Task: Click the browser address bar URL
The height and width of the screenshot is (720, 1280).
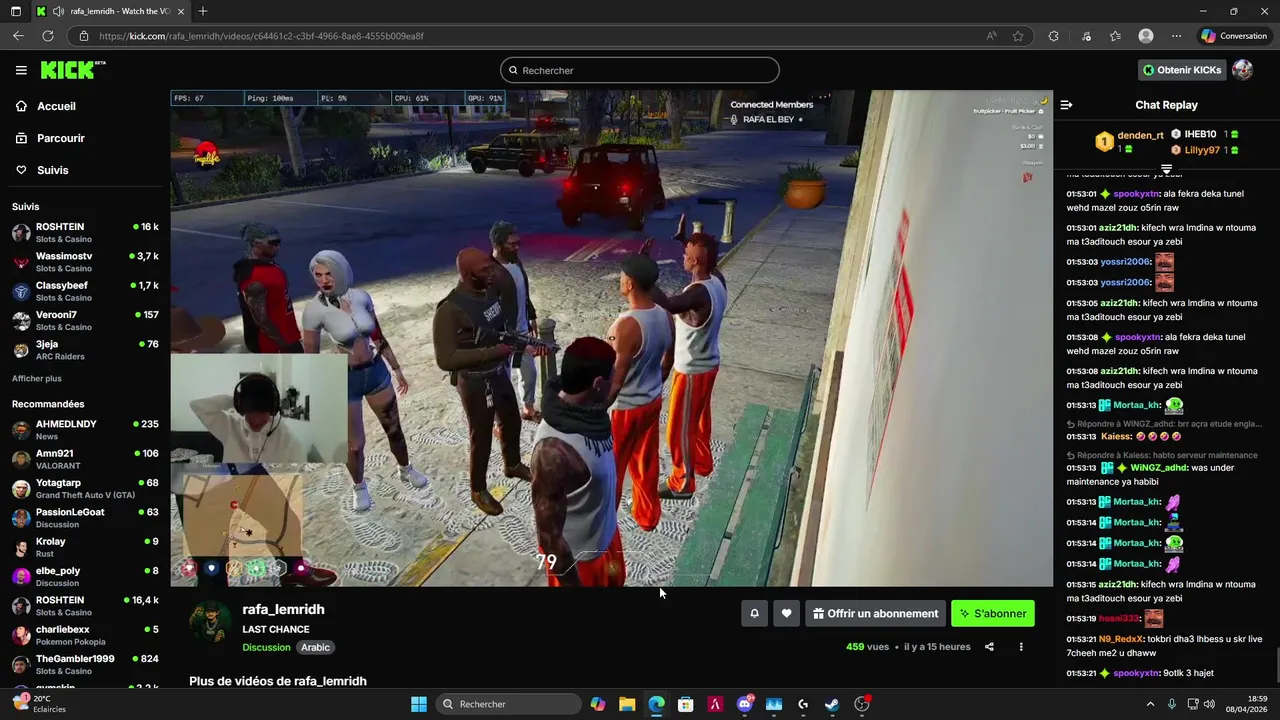Action: point(261,36)
